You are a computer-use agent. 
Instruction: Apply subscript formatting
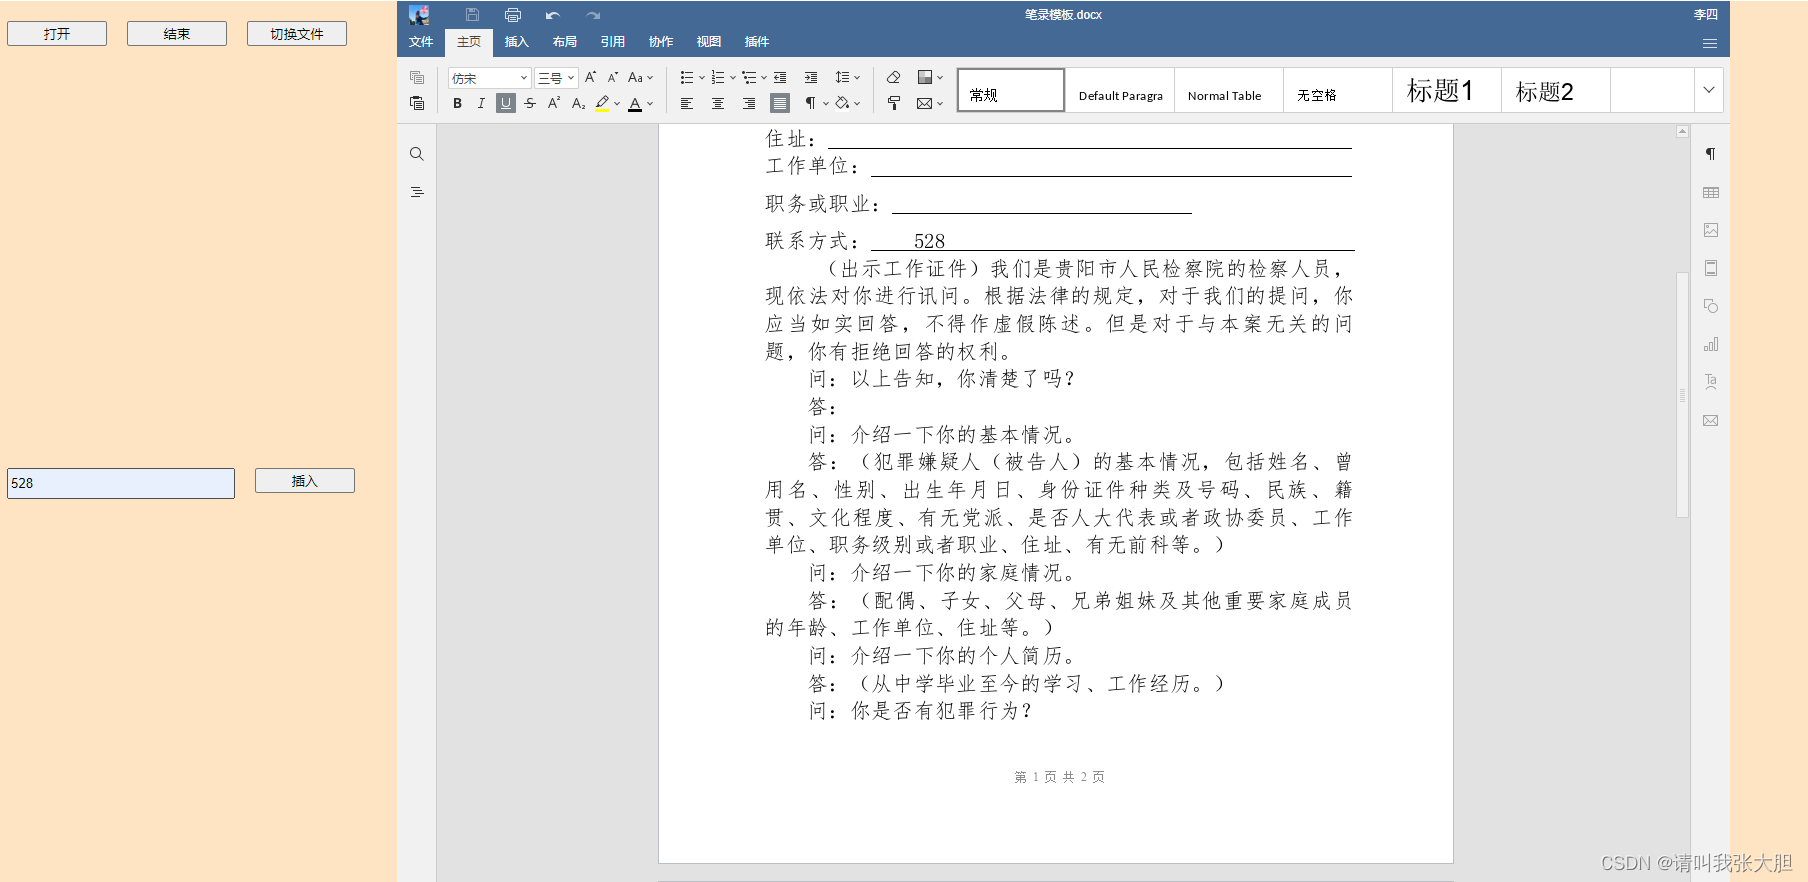578,103
